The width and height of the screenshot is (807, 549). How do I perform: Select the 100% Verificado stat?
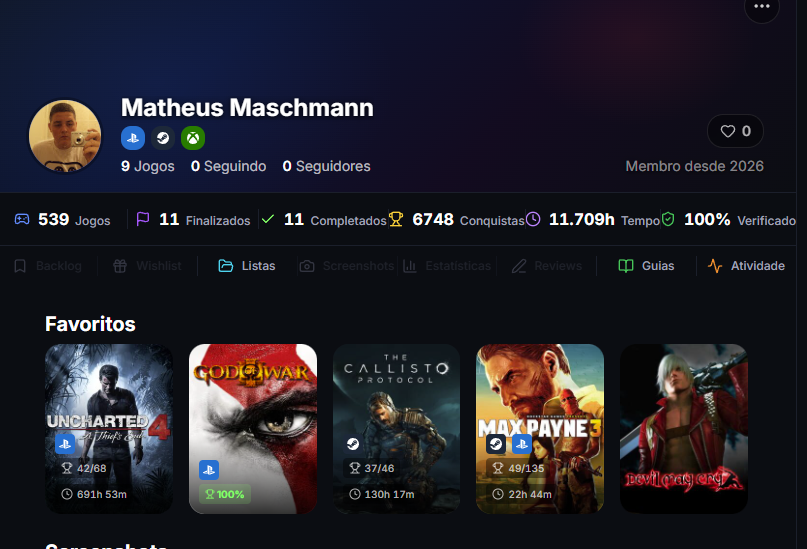tap(729, 220)
